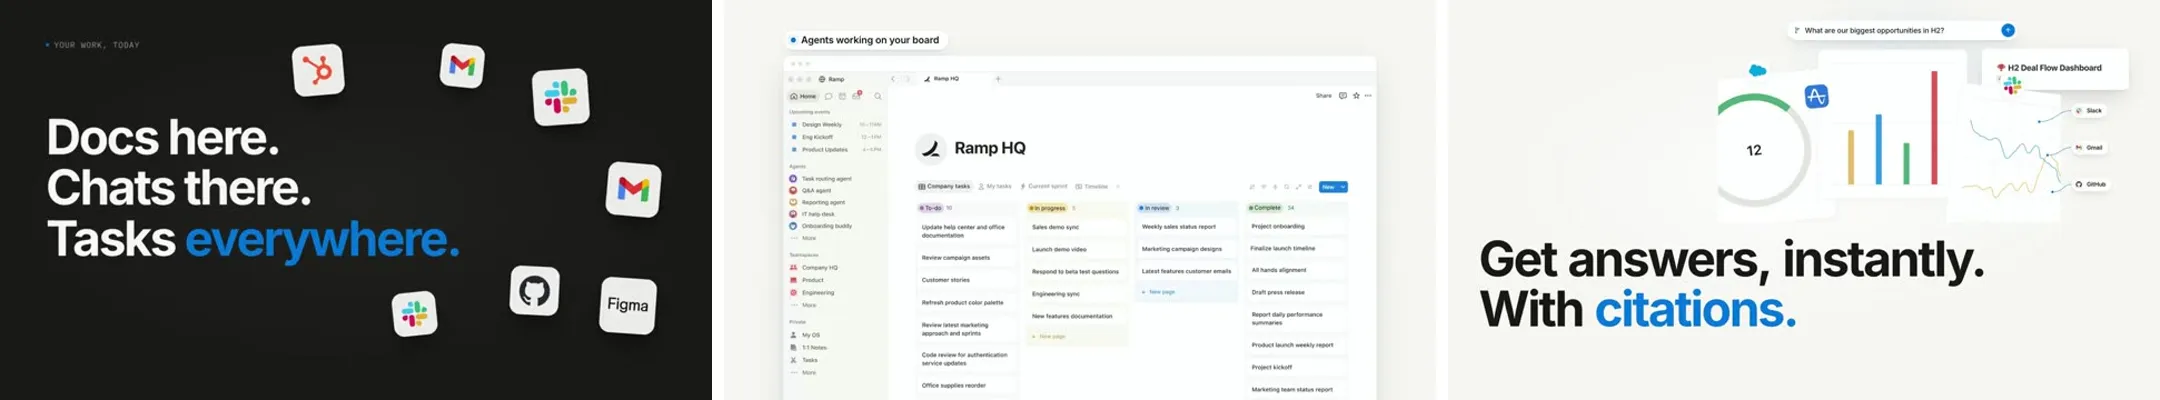2160x400 pixels.
Task: Select the Ramp HQ browser tab
Action: (x=941, y=78)
